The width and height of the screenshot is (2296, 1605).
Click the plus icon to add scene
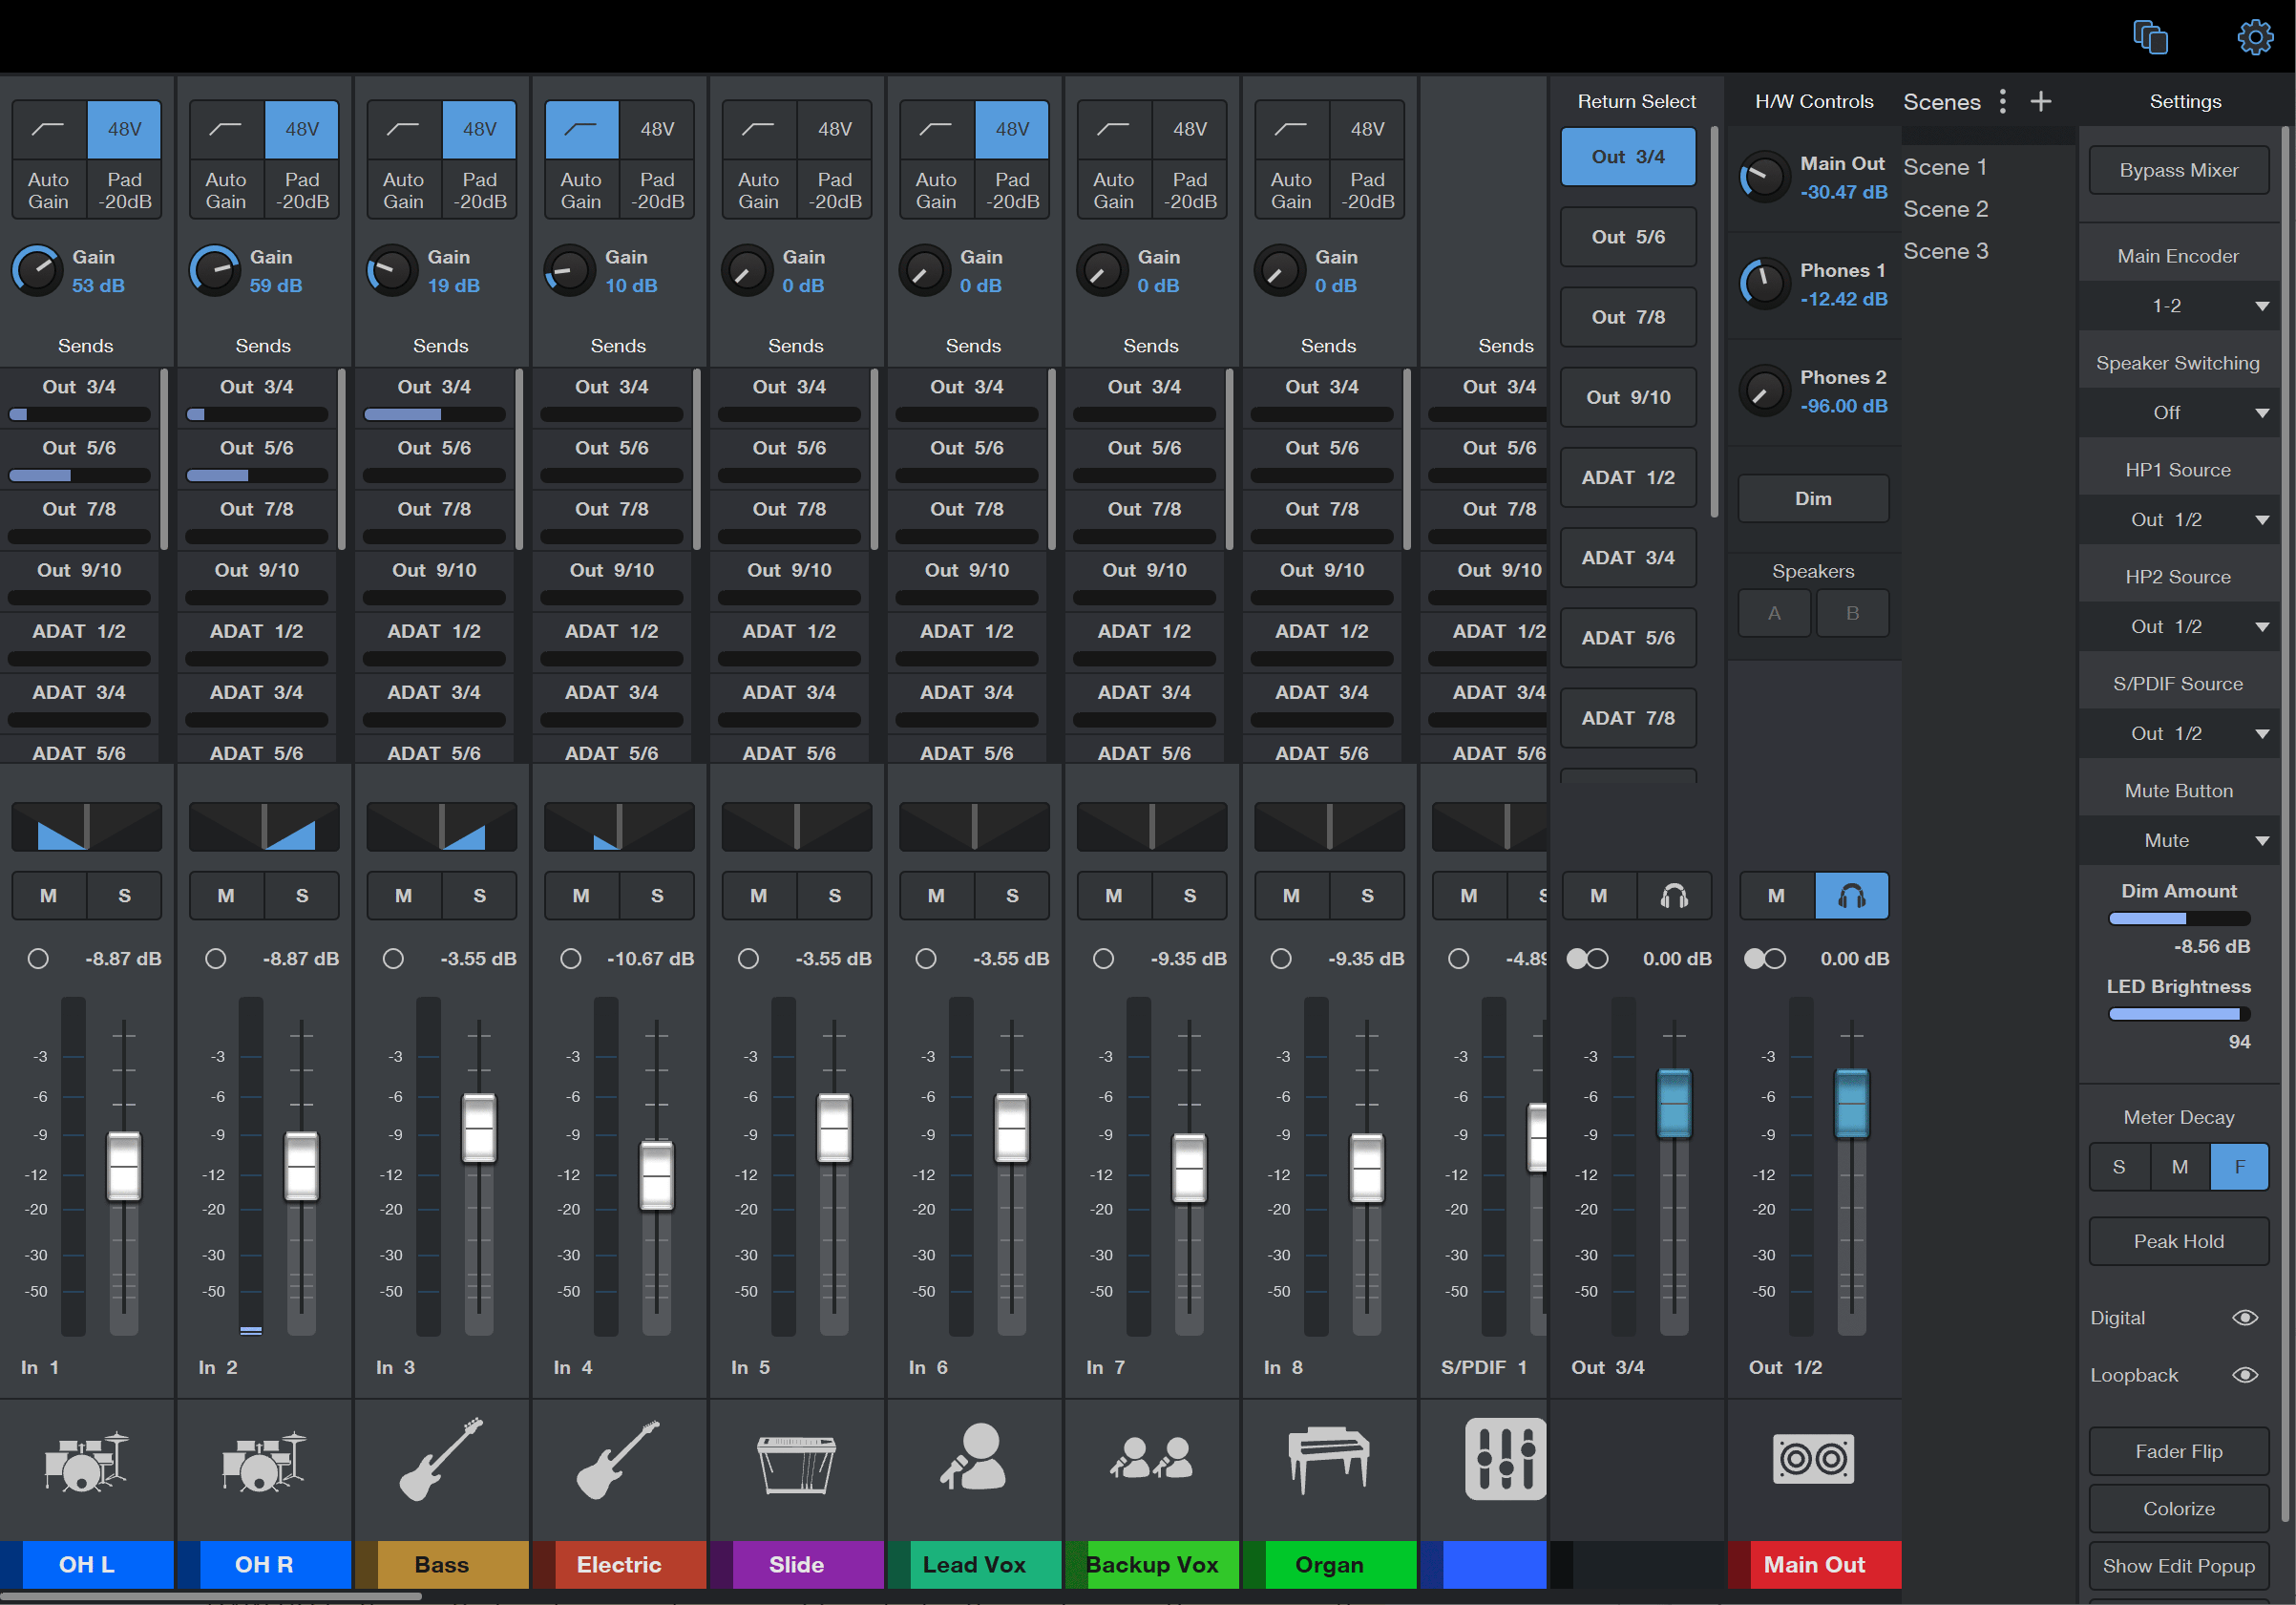point(2040,101)
